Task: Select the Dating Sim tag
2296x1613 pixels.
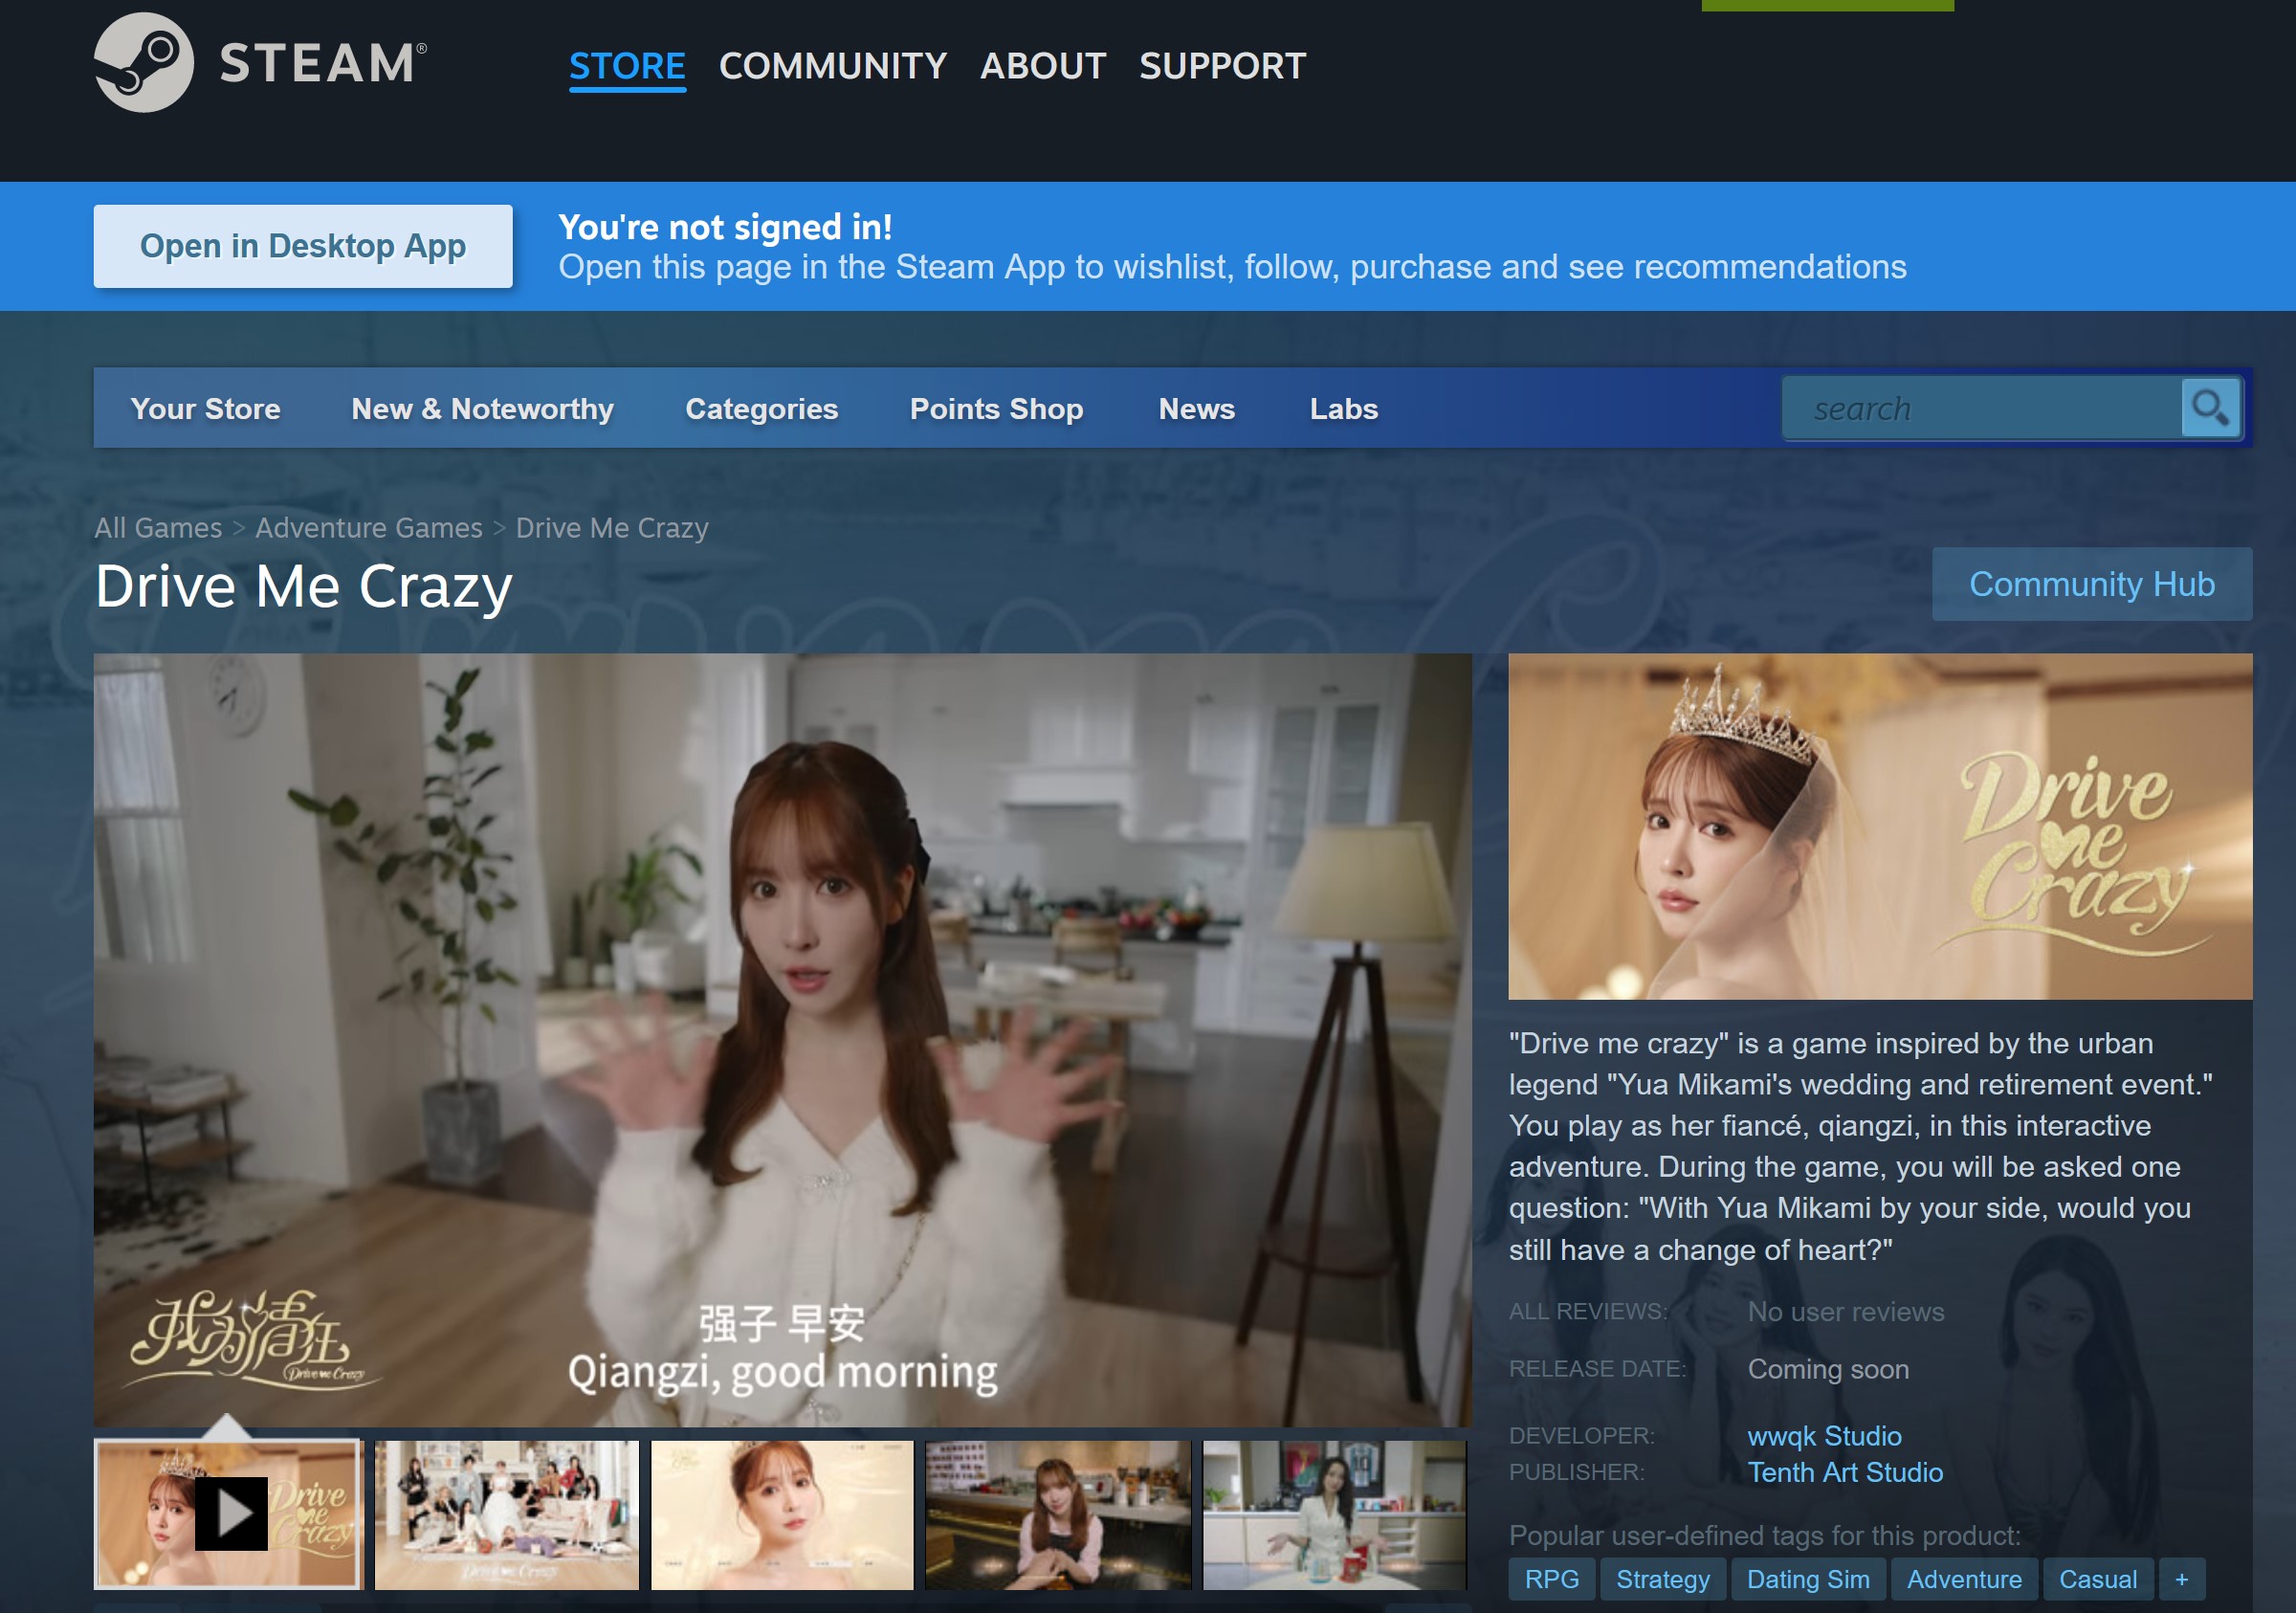Action: coord(1807,1579)
